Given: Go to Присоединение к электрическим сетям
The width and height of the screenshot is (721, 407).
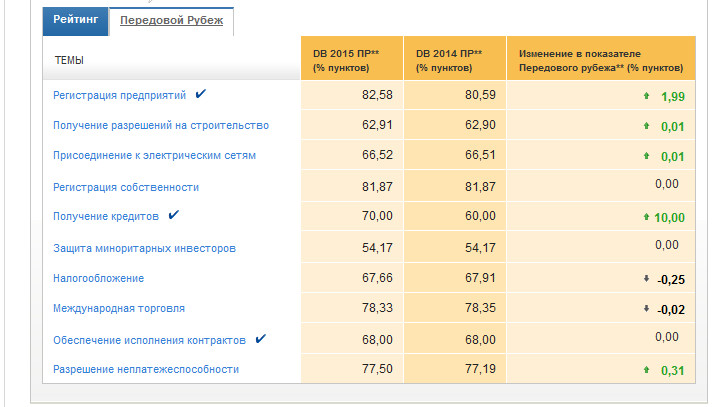Looking at the screenshot, I should (x=154, y=156).
